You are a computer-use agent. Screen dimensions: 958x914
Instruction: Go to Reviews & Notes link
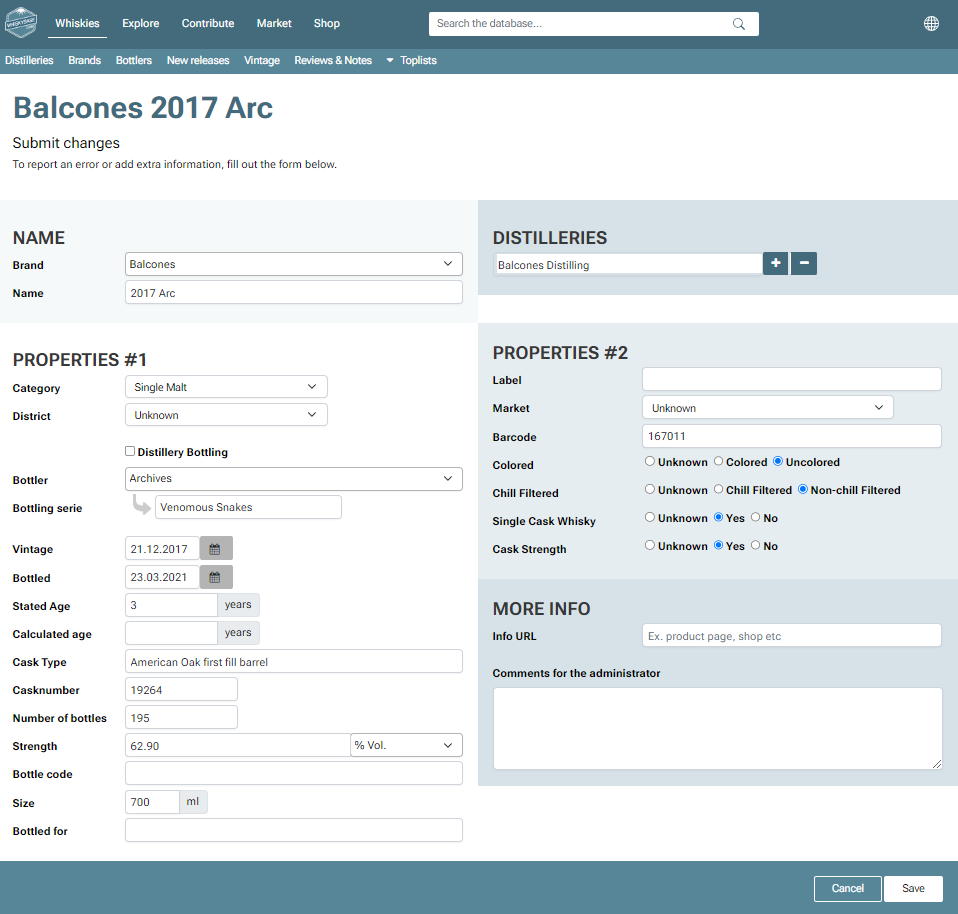[x=333, y=60]
